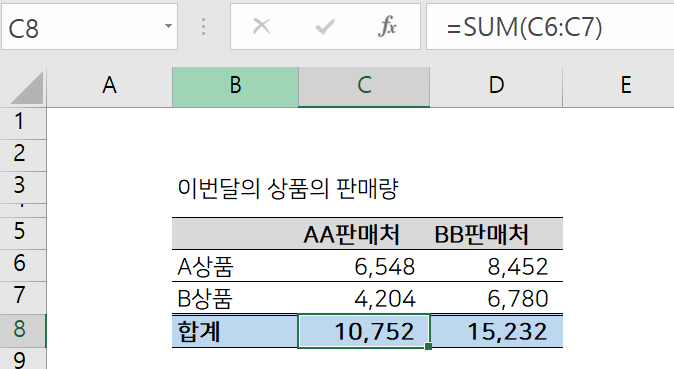Select row 9 header
This screenshot has height=369, width=674.
pos(23,359)
